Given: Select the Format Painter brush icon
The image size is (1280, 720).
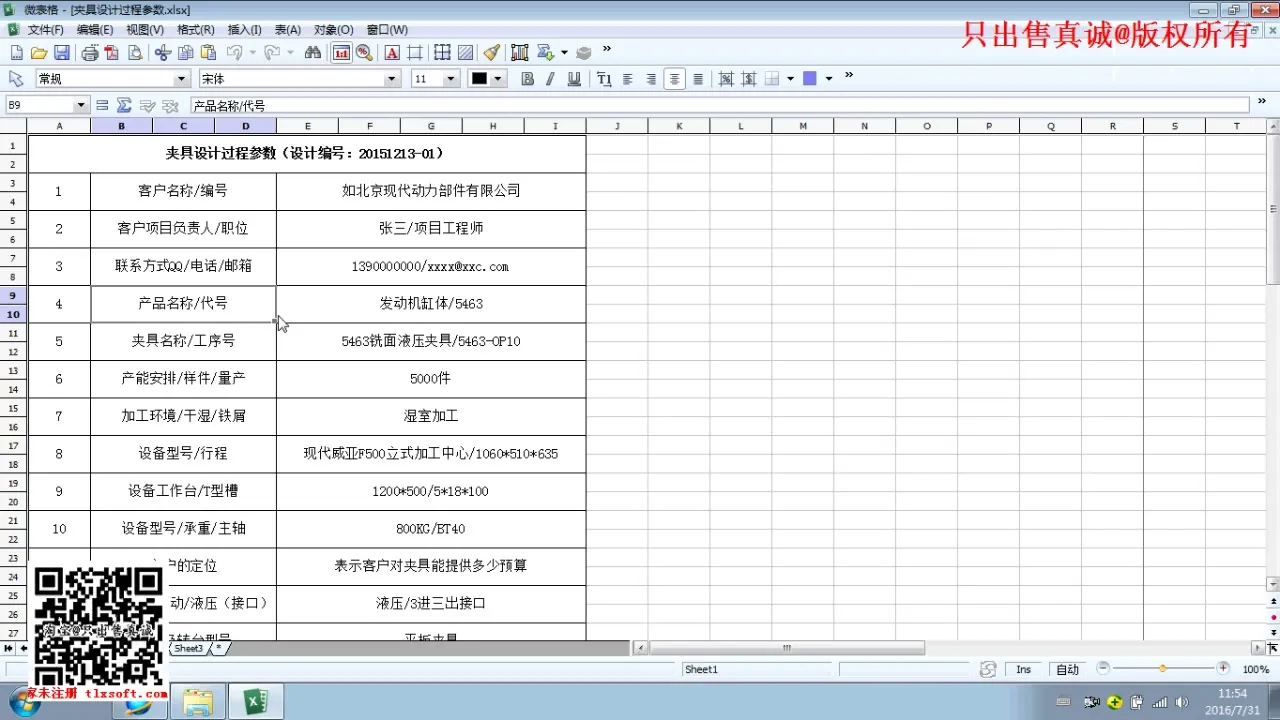Looking at the screenshot, I should [x=492, y=53].
